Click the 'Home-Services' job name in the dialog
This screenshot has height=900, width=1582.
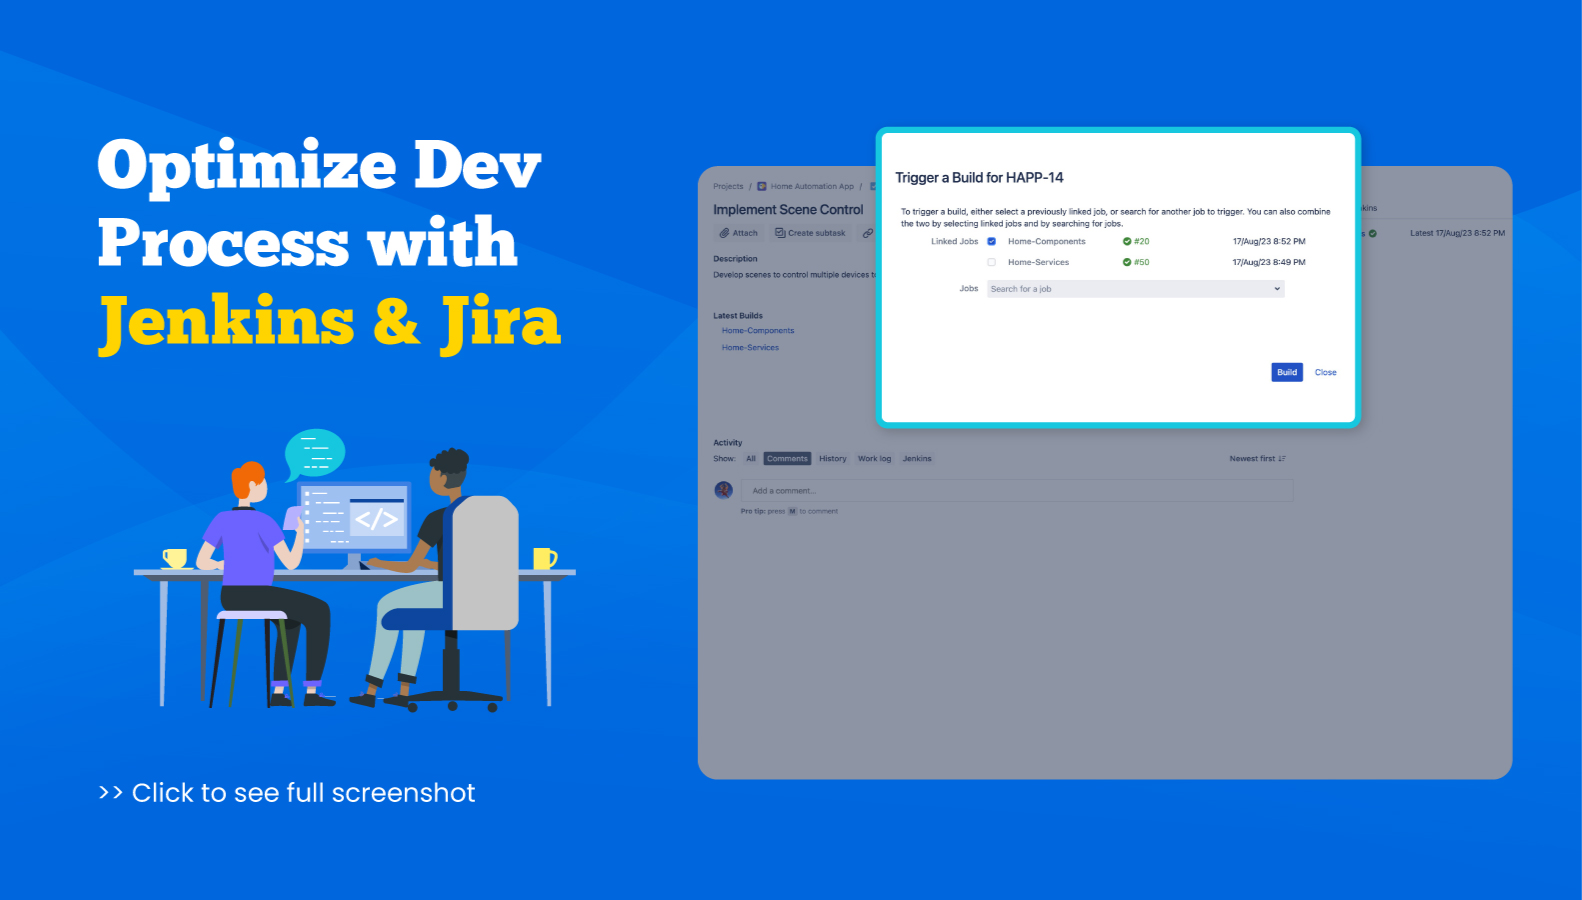pyautogui.click(x=1038, y=262)
